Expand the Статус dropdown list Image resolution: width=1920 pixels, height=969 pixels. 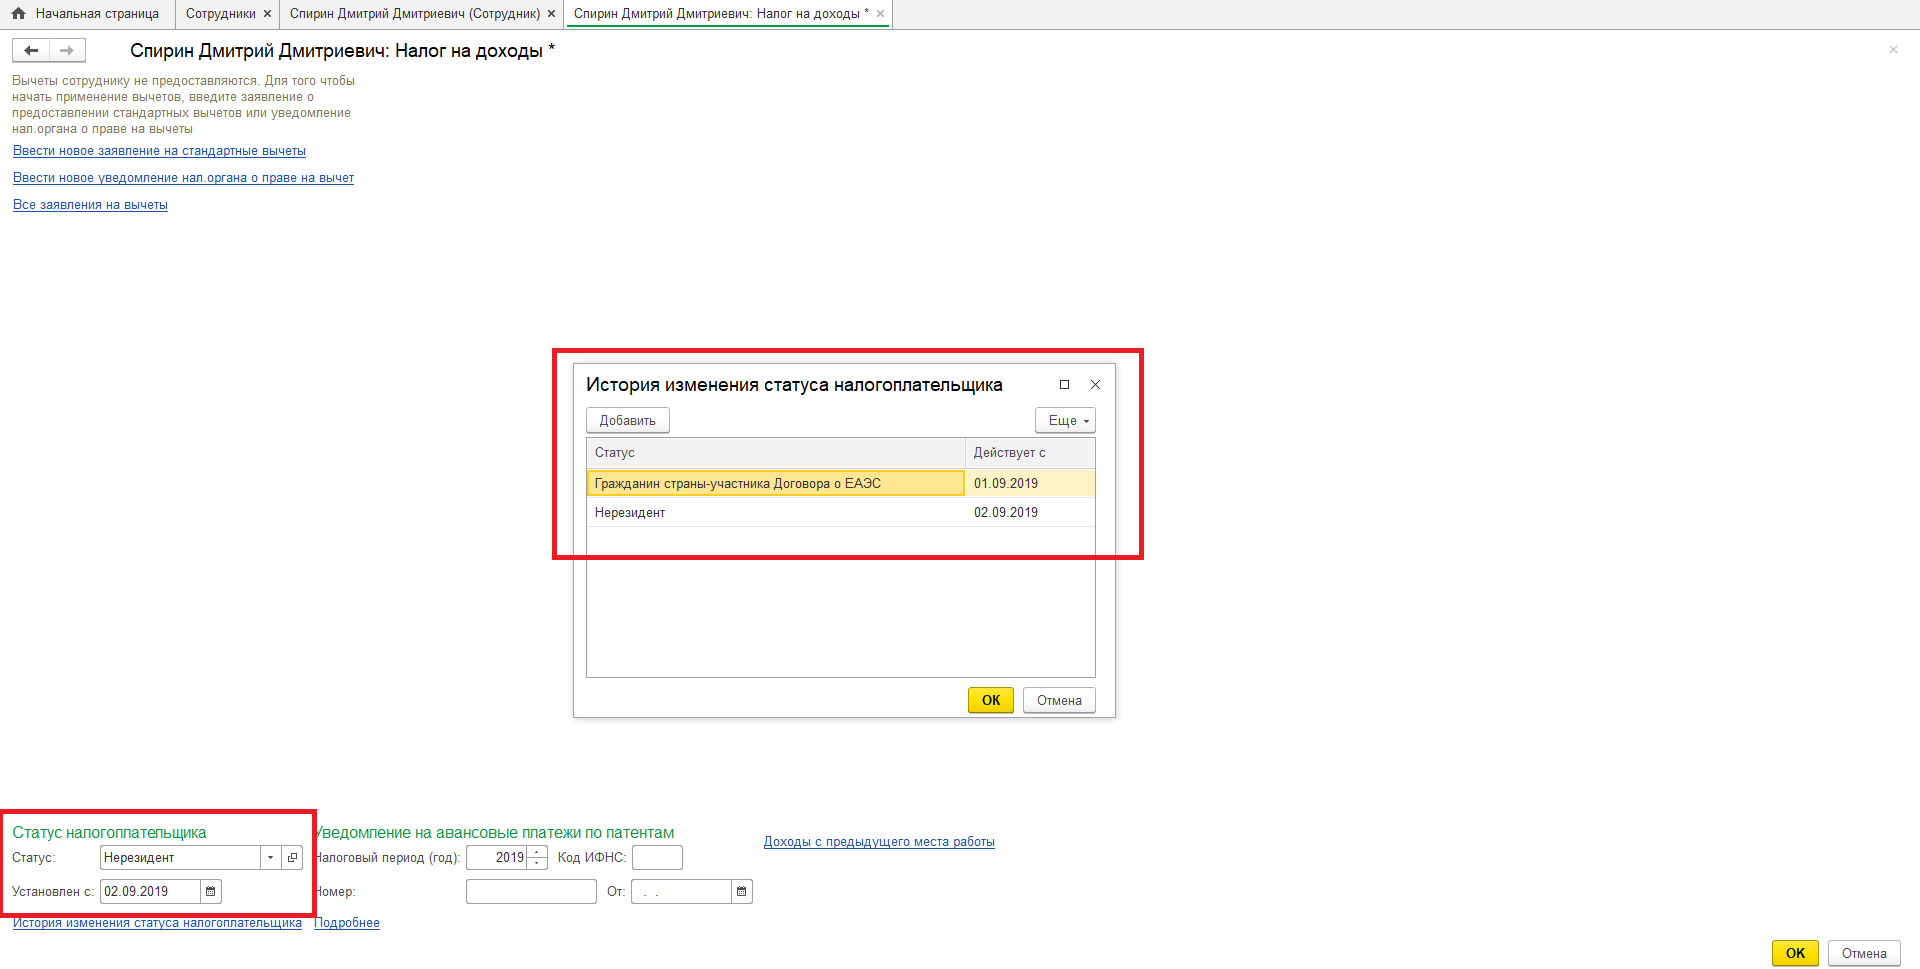(x=270, y=857)
